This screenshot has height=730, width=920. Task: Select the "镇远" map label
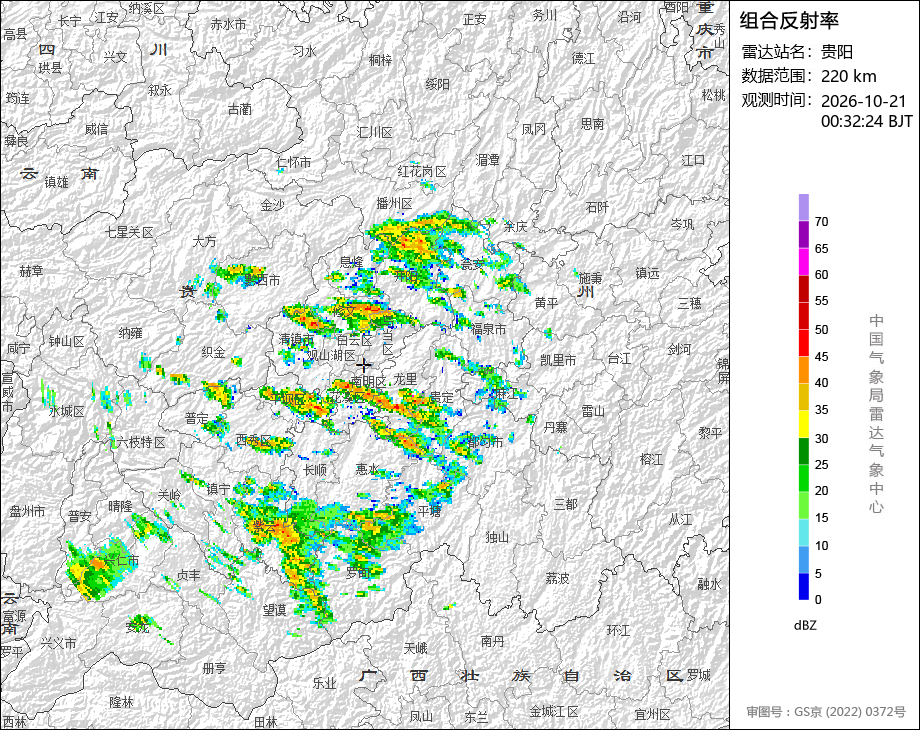647,273
